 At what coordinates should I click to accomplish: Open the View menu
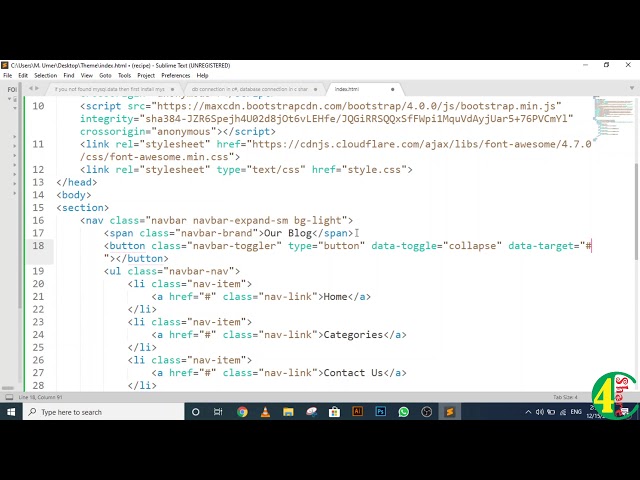tap(87, 76)
